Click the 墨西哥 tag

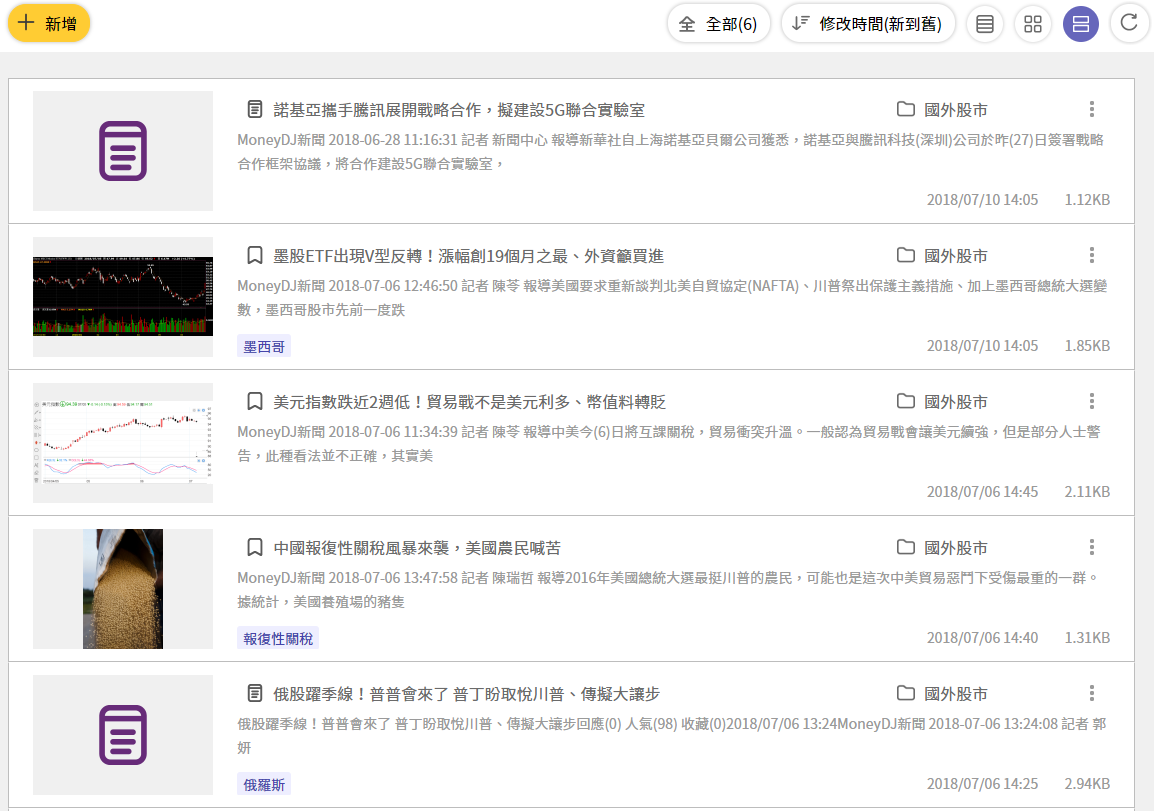[263, 346]
